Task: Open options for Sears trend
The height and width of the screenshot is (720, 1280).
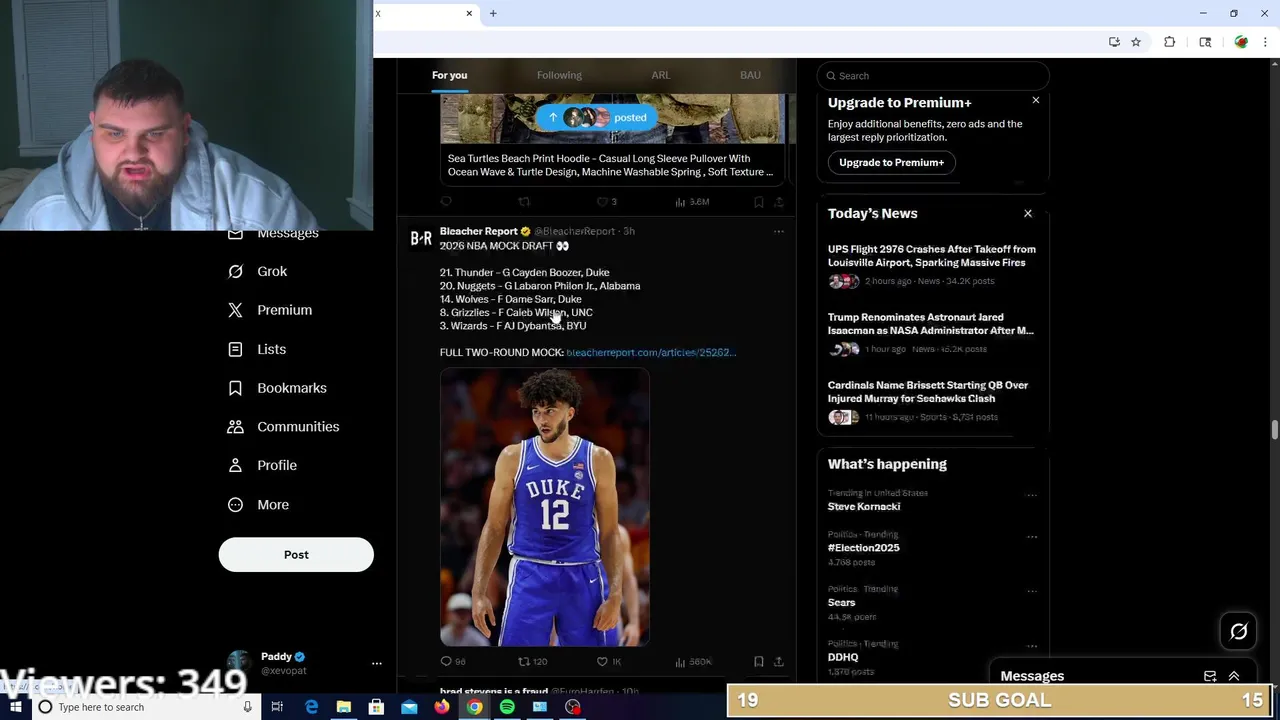Action: point(1031,591)
